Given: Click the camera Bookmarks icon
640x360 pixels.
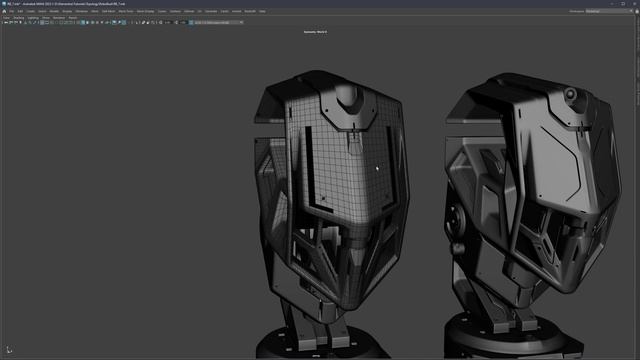Looking at the screenshot, I should [20, 22].
